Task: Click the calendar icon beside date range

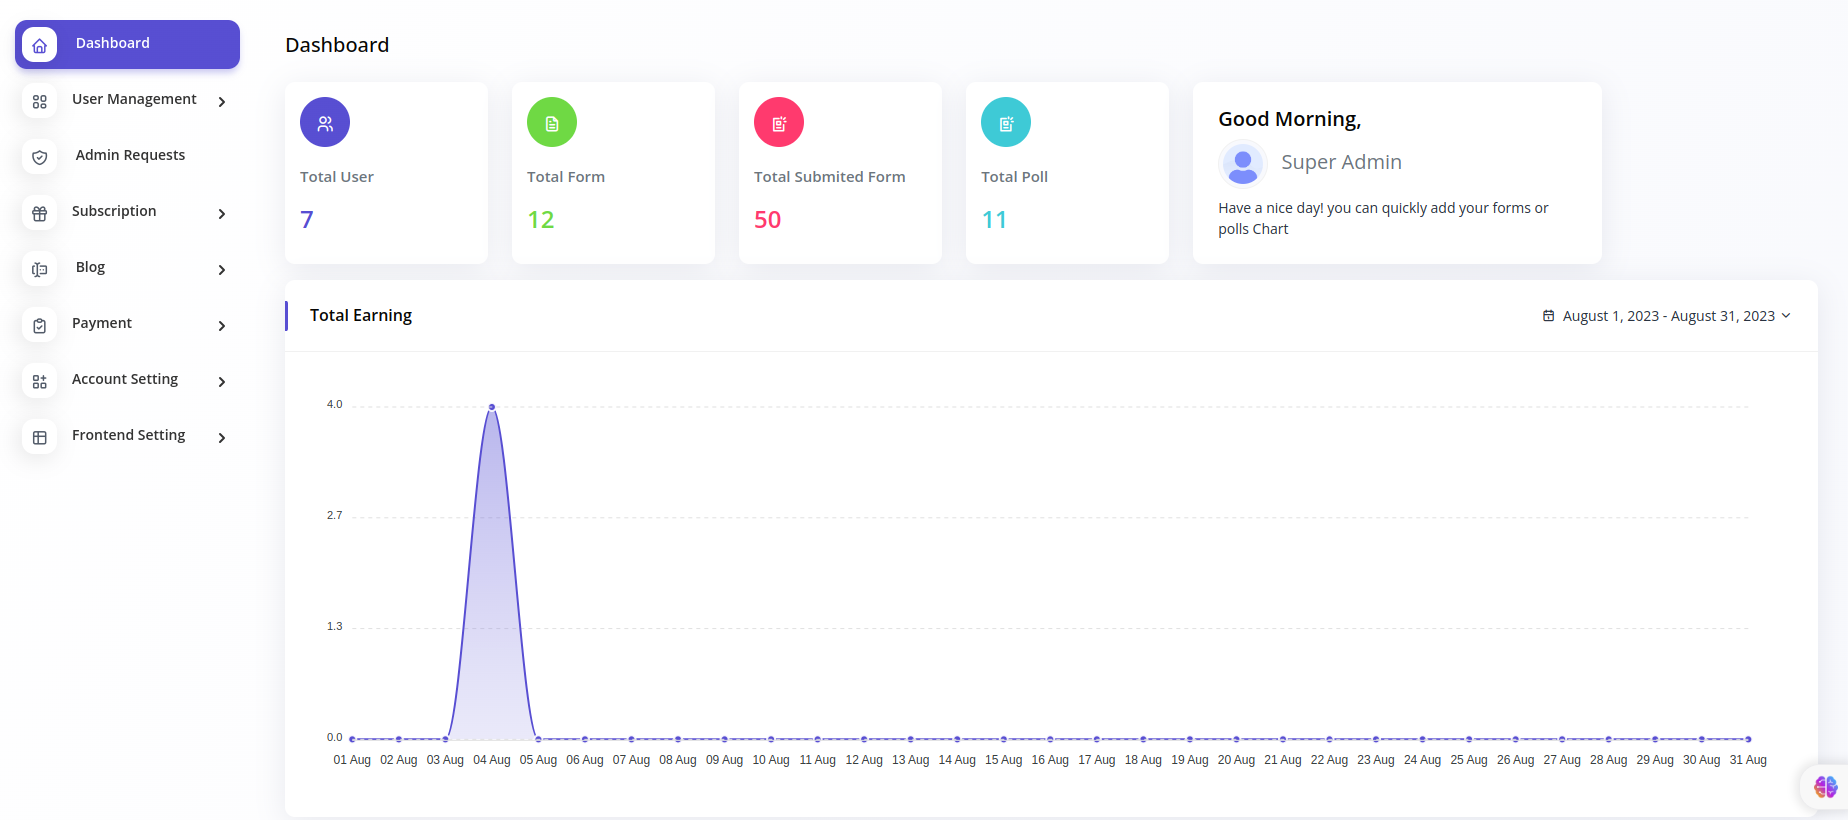Action: coord(1548,316)
